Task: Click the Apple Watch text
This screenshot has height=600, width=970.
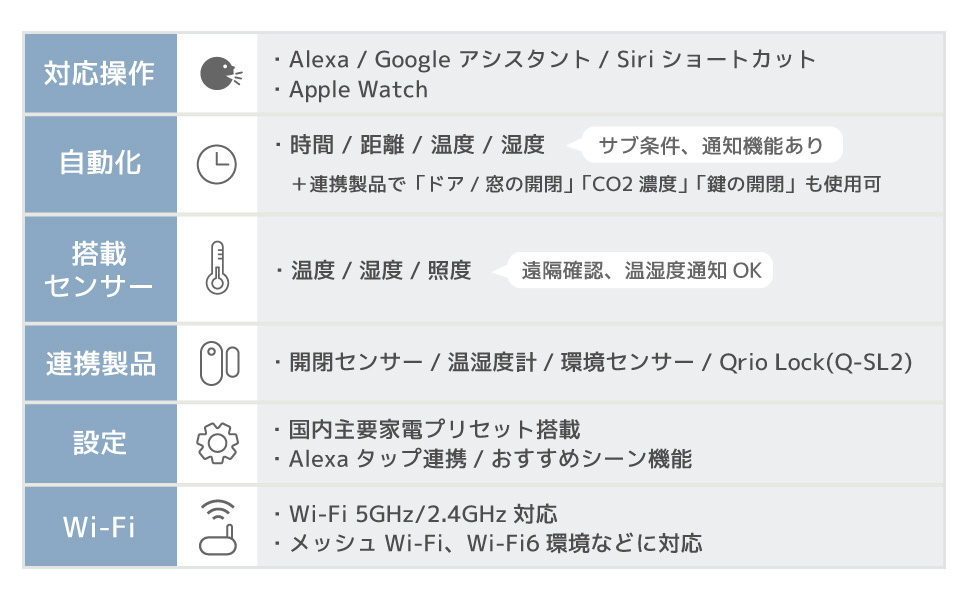Action: coord(358,90)
